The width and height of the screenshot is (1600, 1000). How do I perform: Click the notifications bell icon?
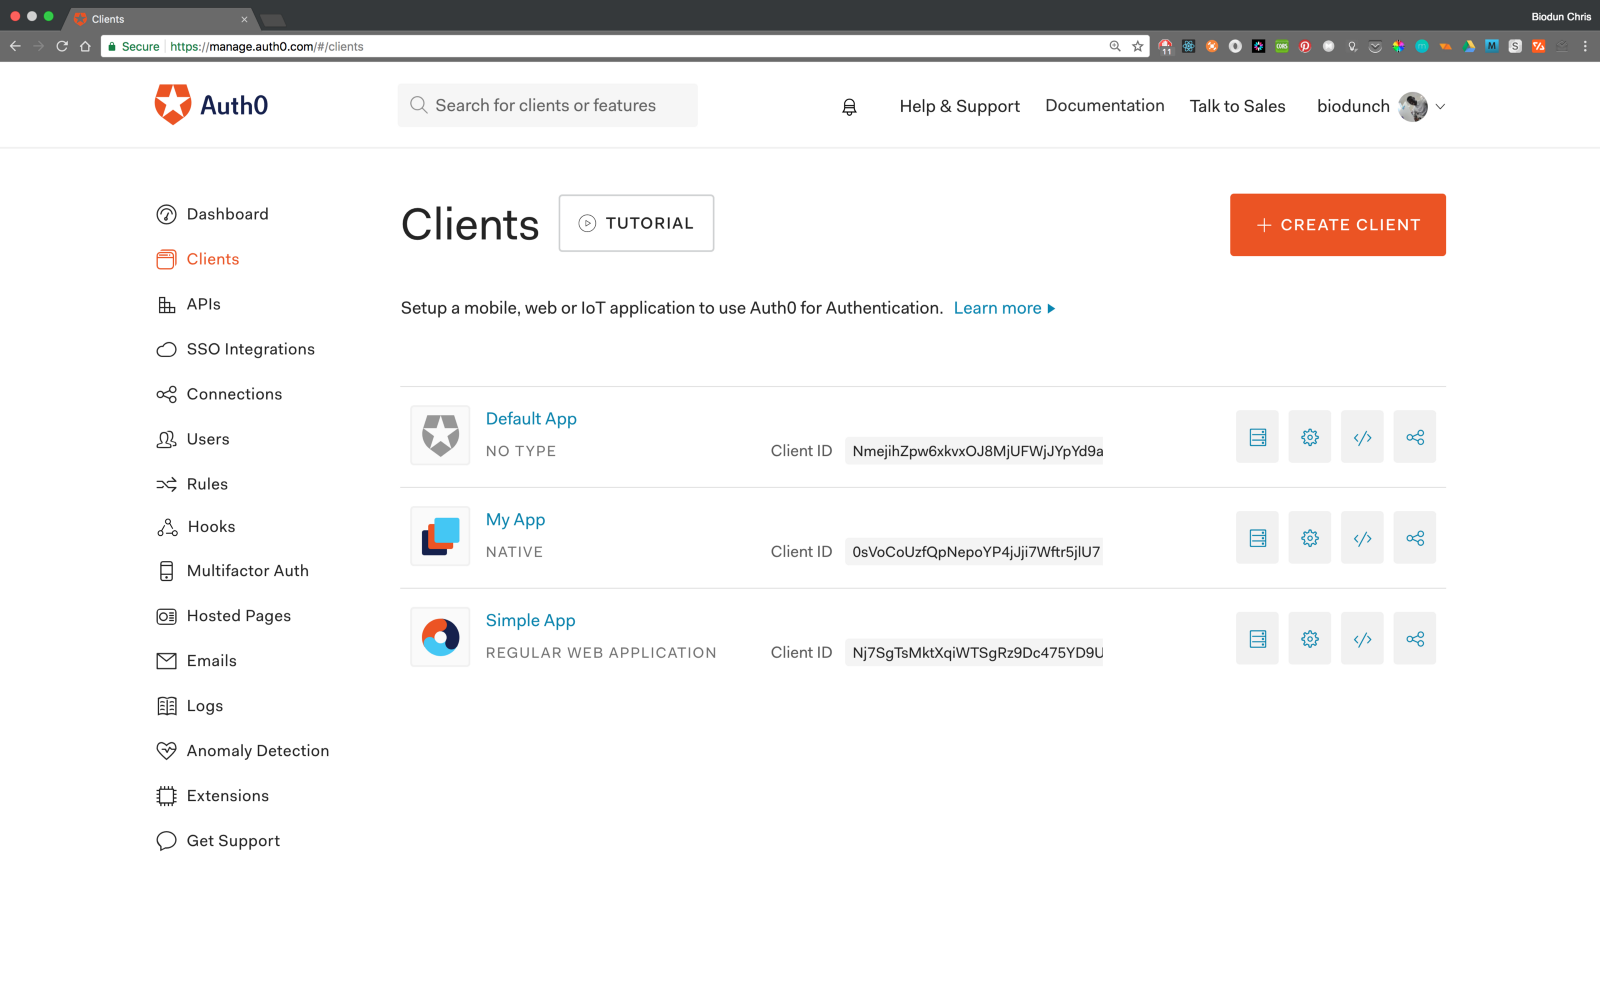pos(849,107)
